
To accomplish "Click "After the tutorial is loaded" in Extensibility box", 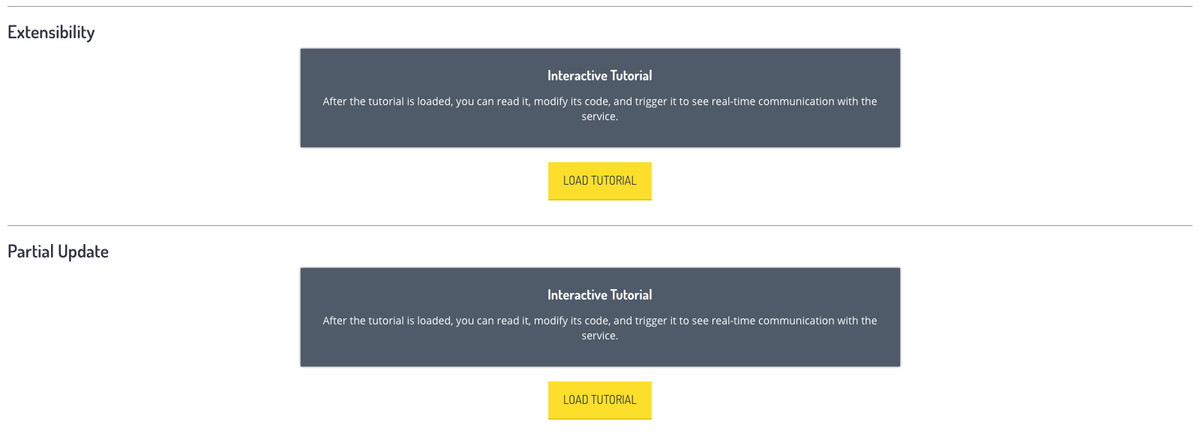I will tap(386, 102).
